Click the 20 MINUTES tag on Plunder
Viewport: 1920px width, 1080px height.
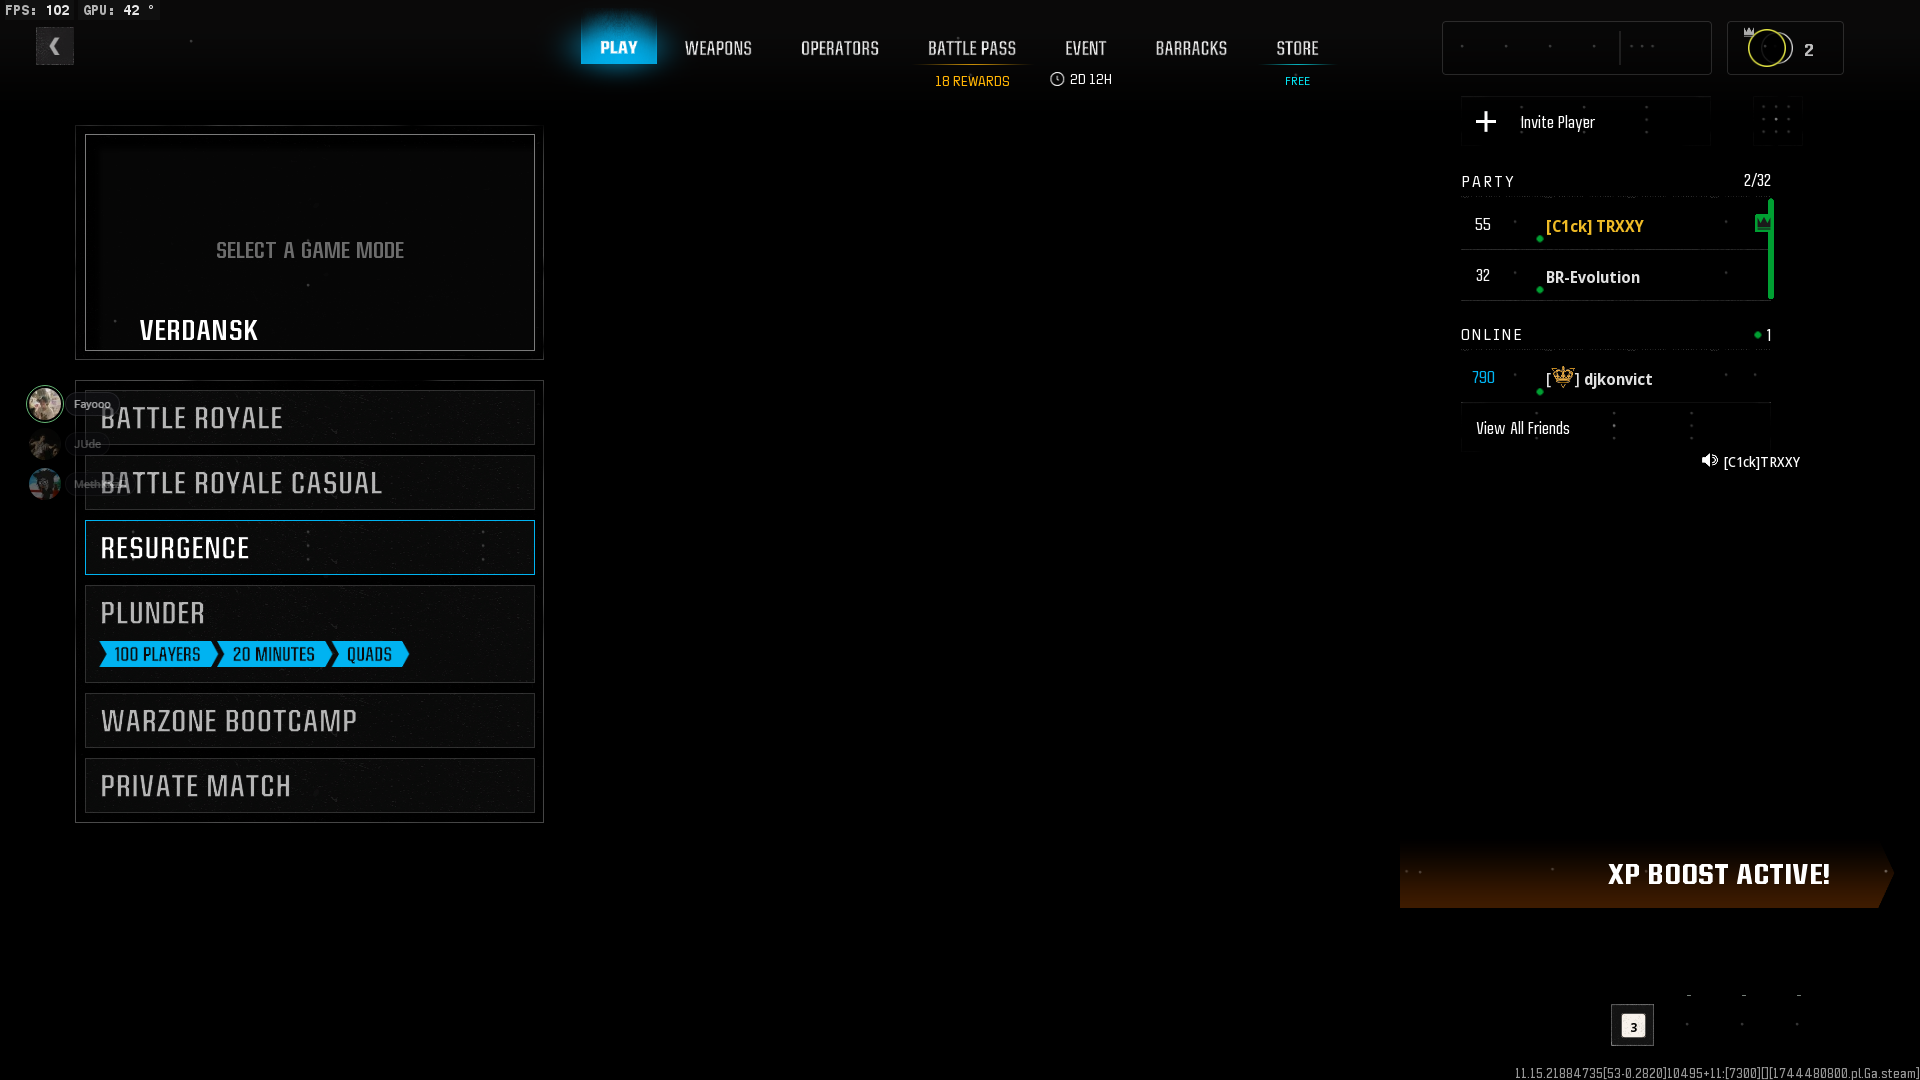pos(273,654)
